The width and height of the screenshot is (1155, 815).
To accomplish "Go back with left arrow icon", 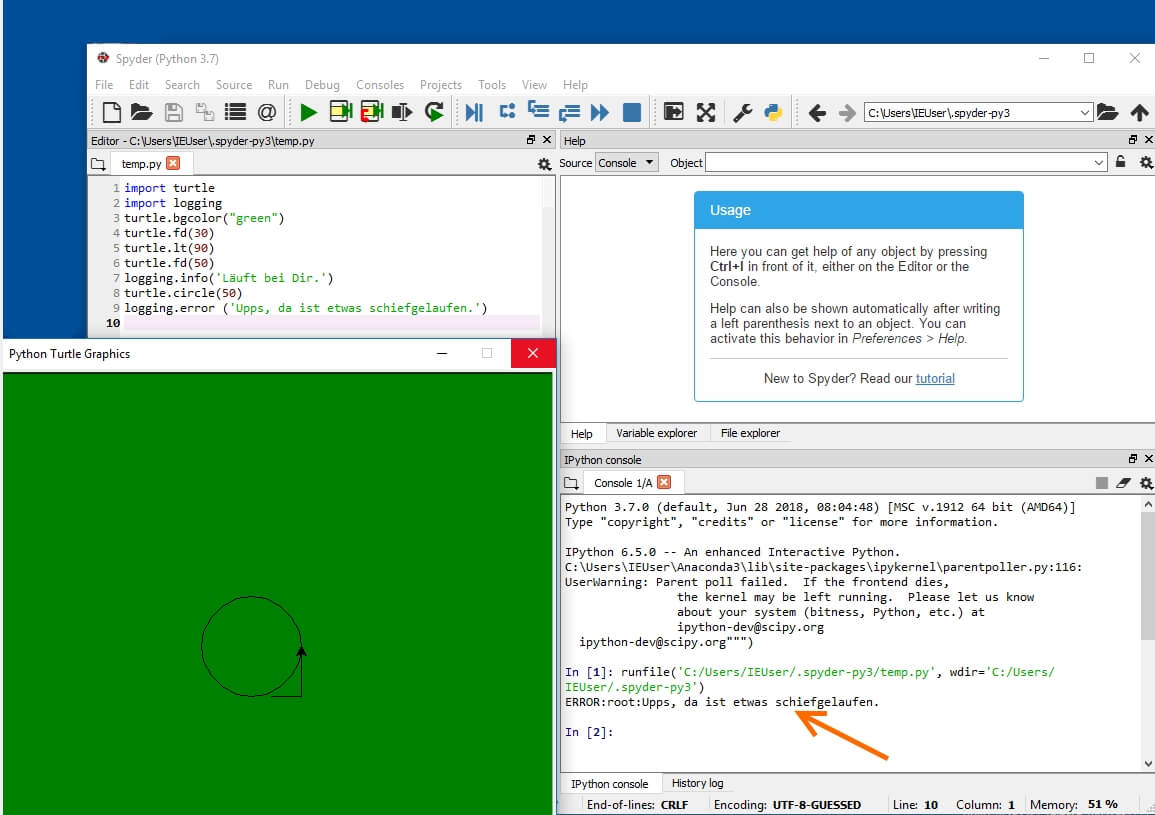I will pos(817,113).
